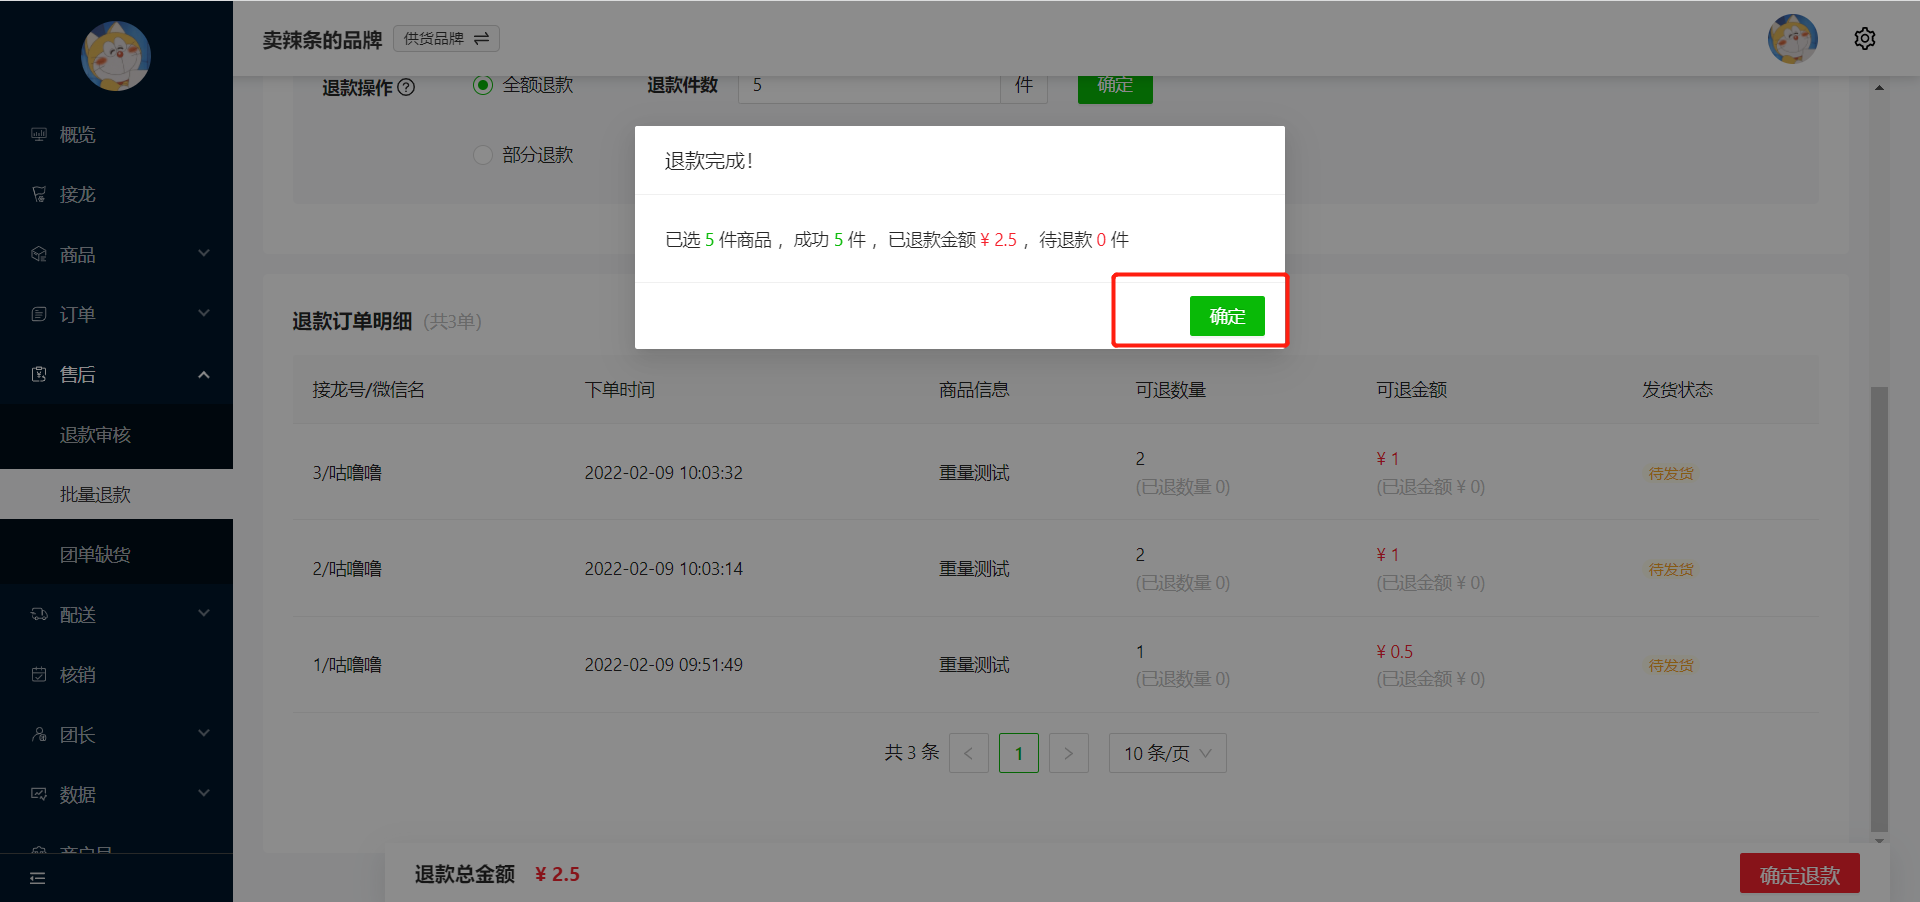Viewport: 1920px width, 902px height.
Task: Click order row 3/咕噜噜
Action: [x=1055, y=472]
